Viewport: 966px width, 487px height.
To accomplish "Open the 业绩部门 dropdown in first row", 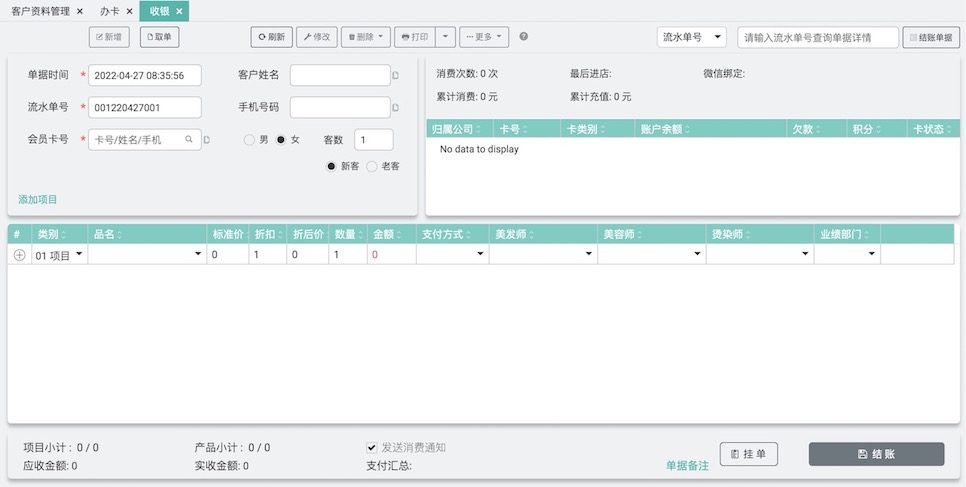I will 847,255.
